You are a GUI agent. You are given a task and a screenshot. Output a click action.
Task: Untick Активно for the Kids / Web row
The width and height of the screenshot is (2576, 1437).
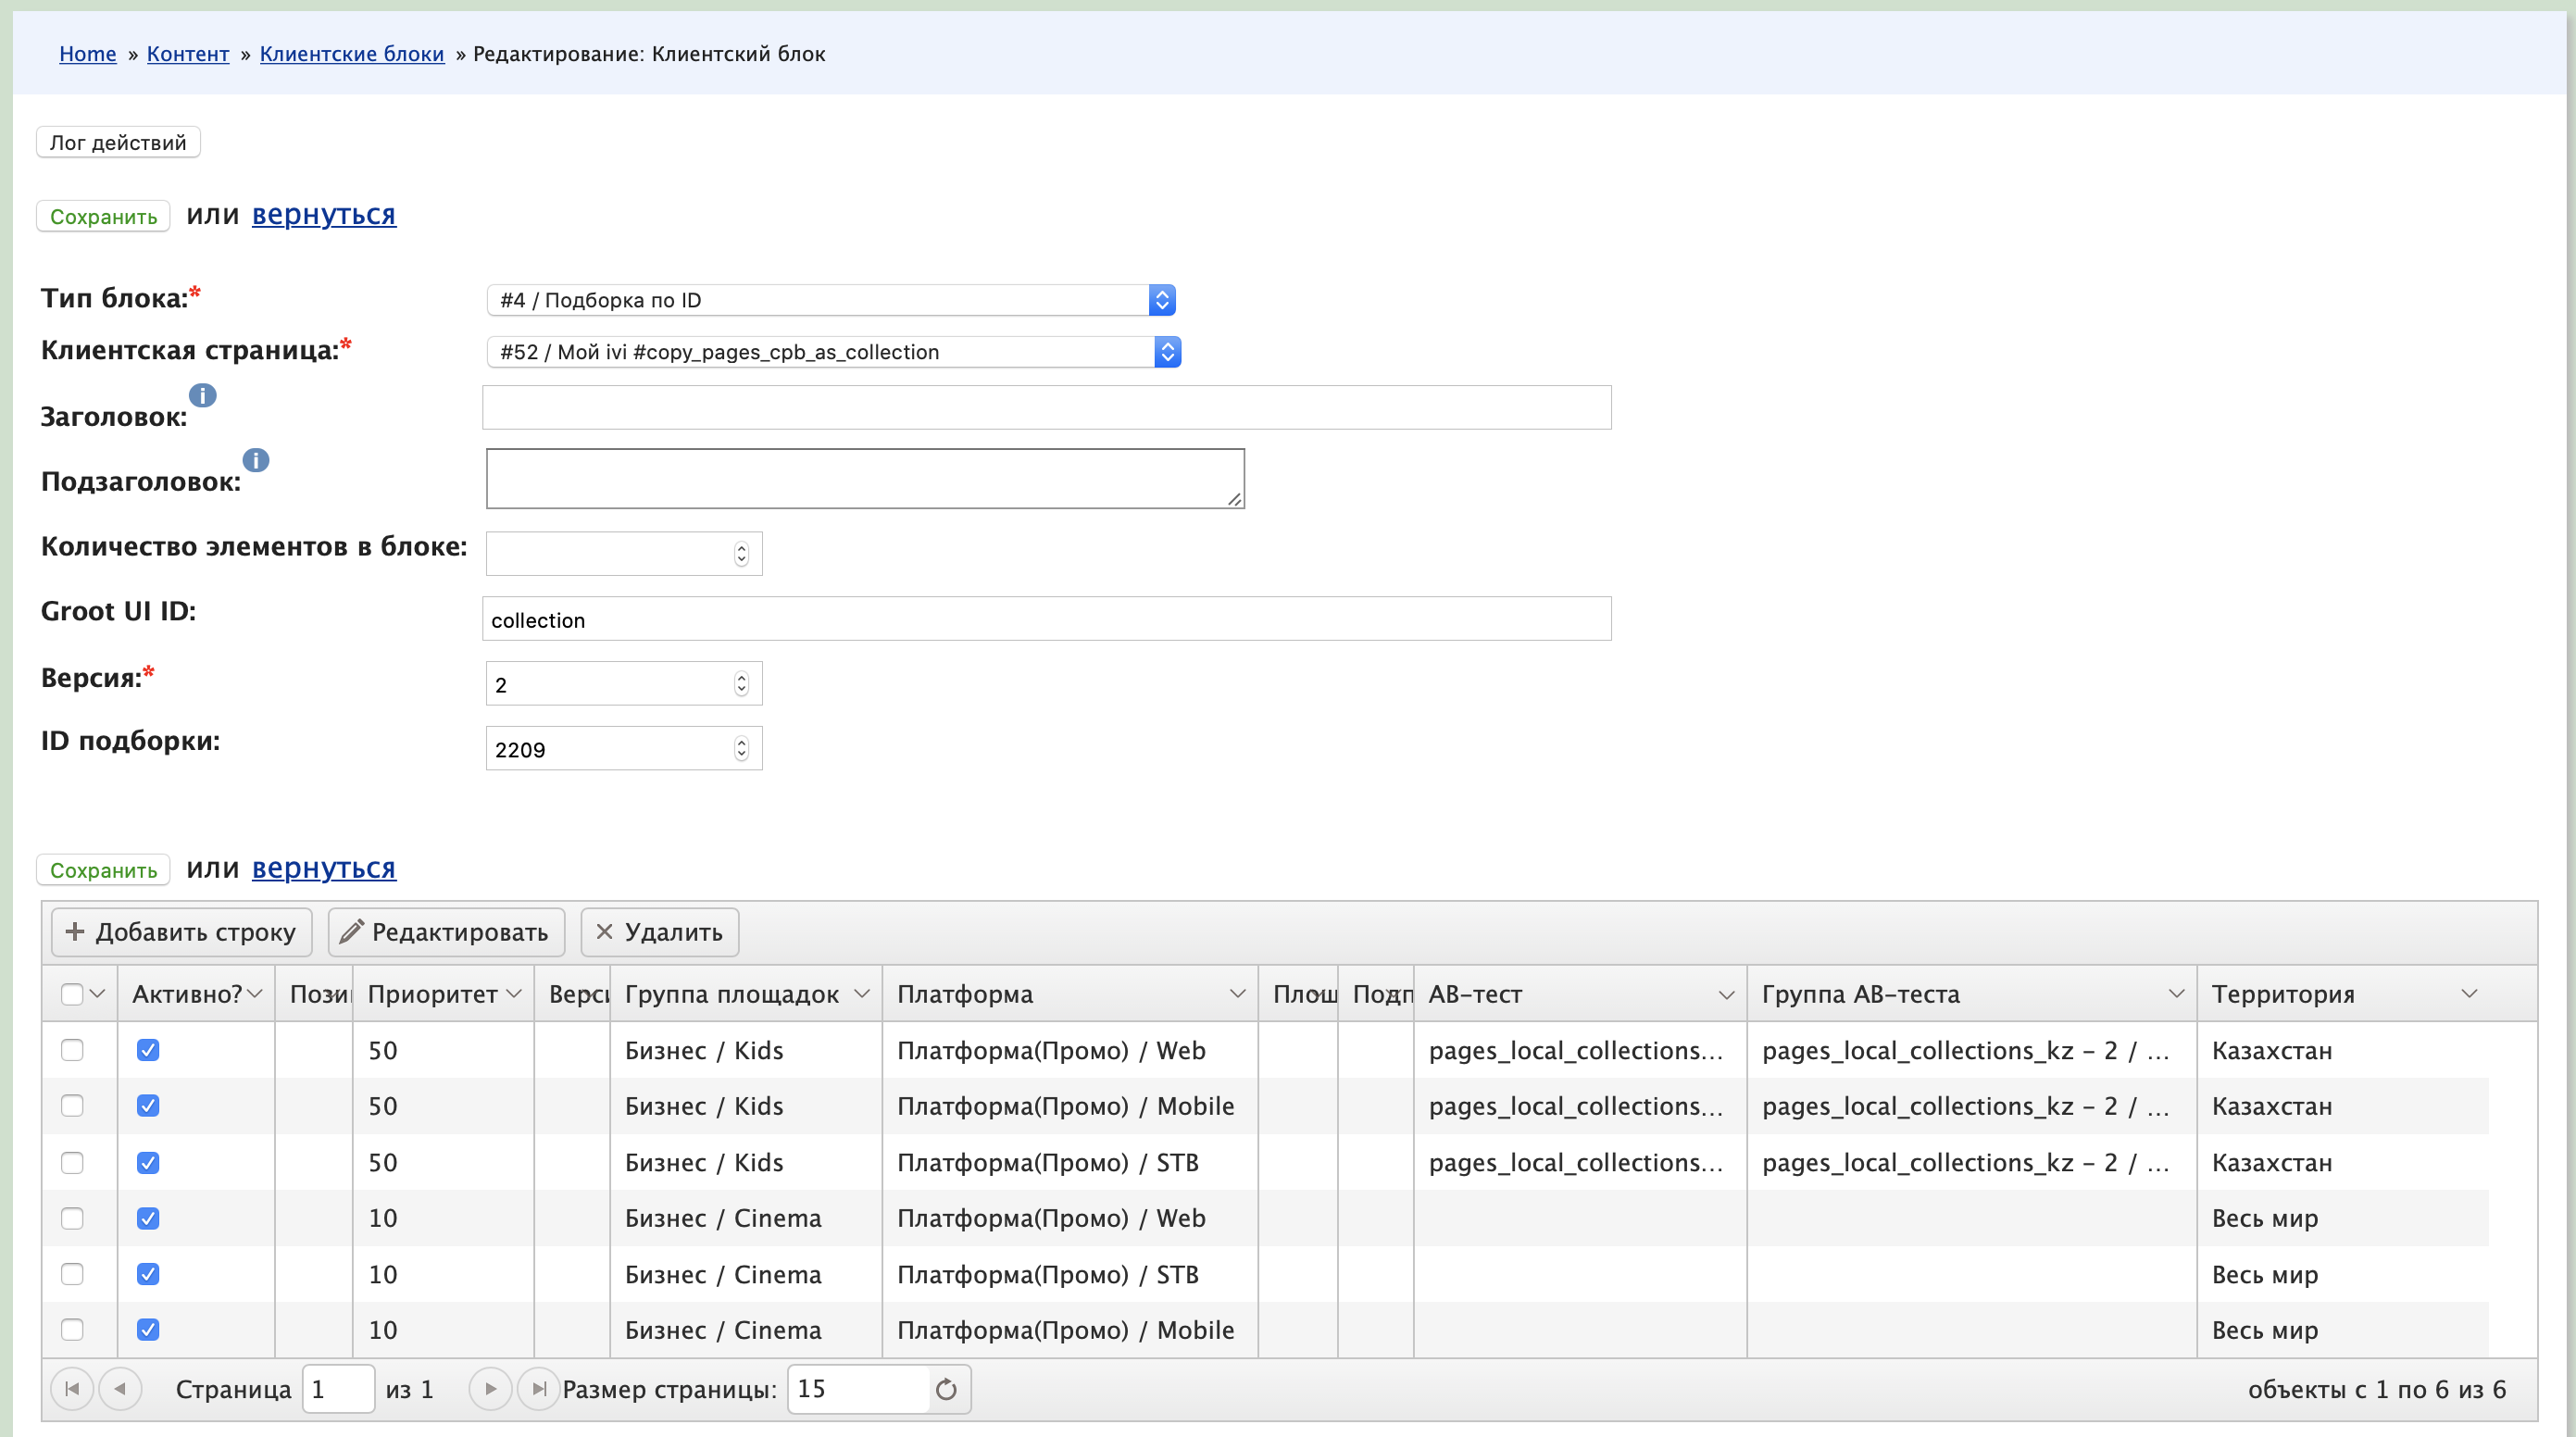148,1050
